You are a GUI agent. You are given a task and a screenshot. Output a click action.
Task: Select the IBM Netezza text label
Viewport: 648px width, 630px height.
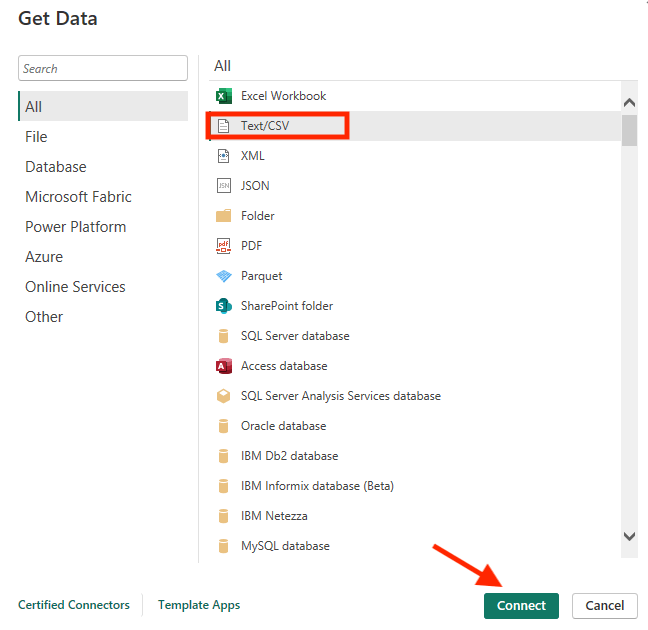(274, 516)
